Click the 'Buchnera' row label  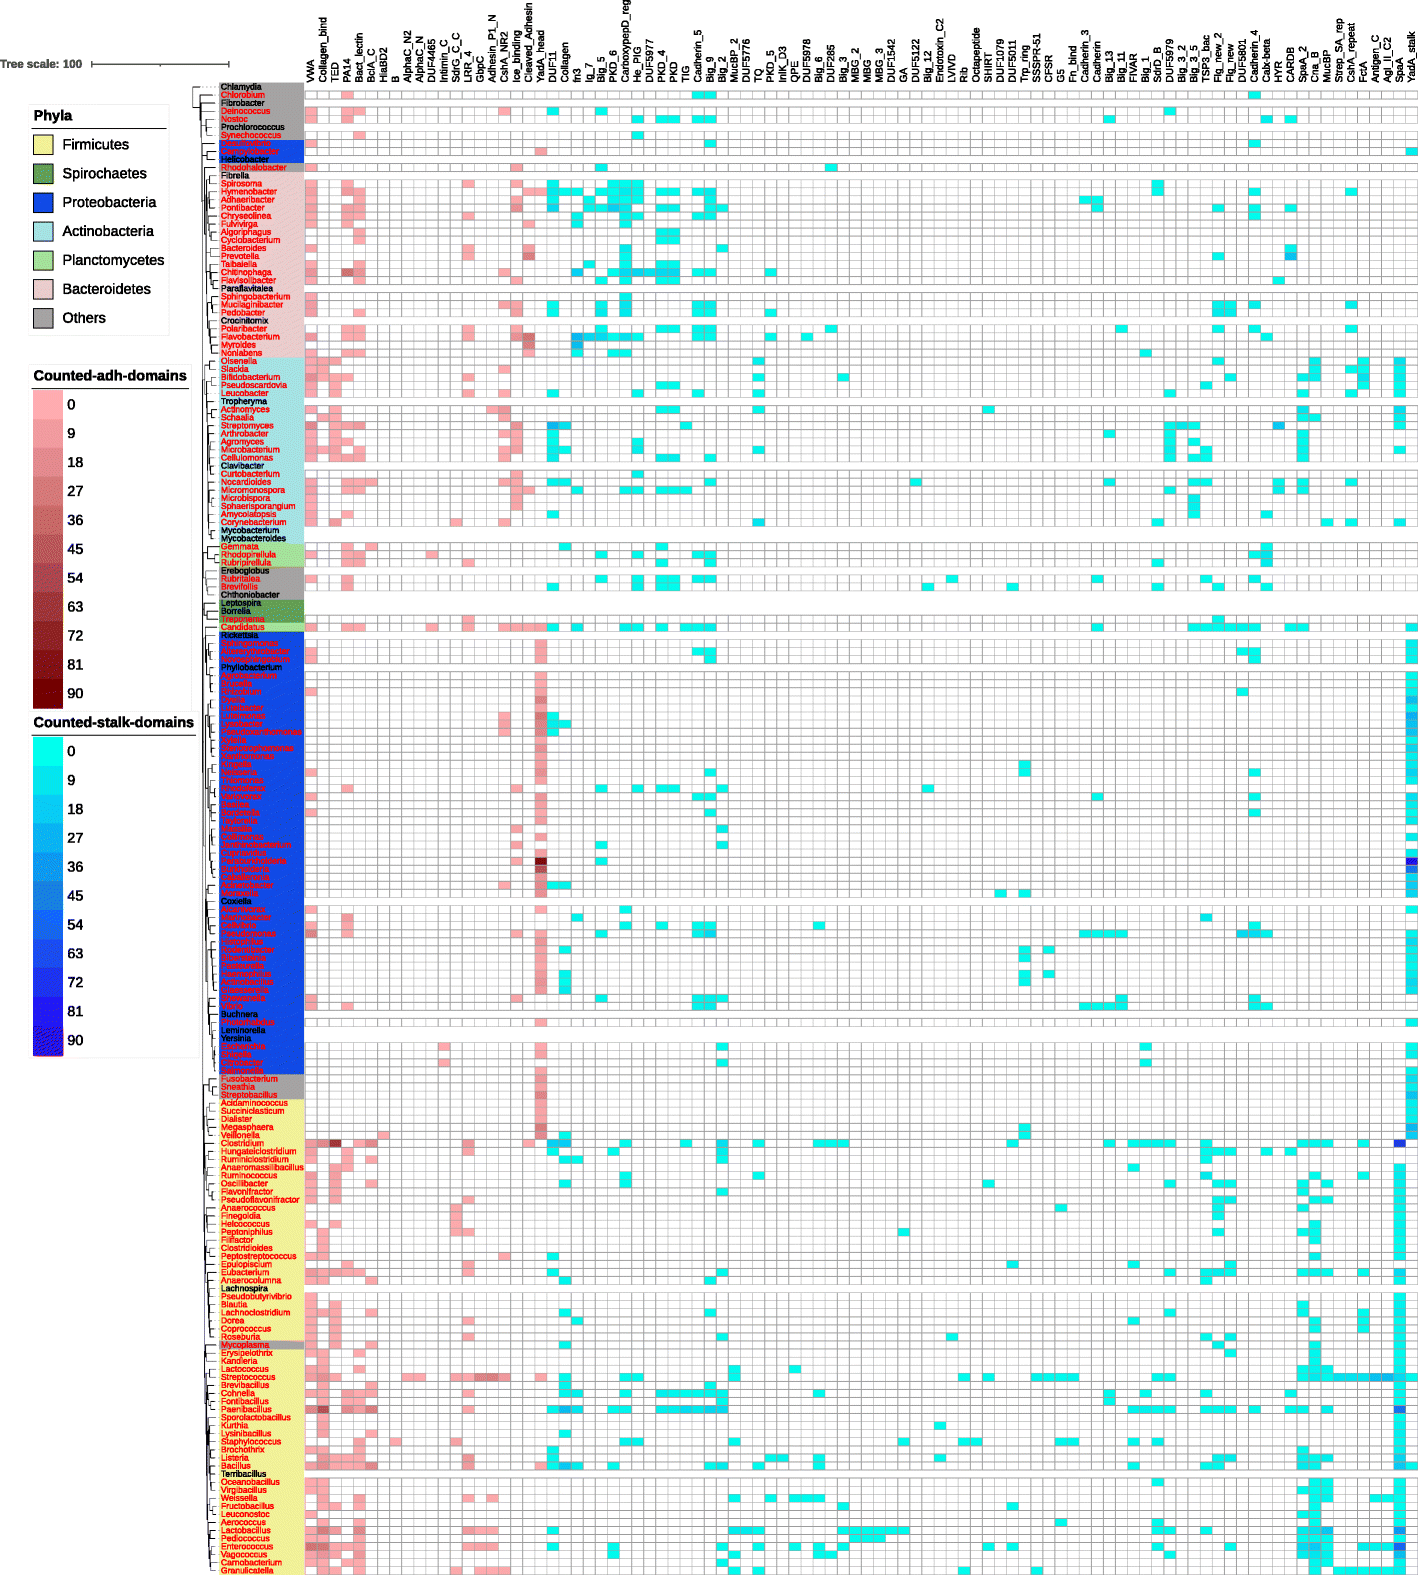point(239,1014)
